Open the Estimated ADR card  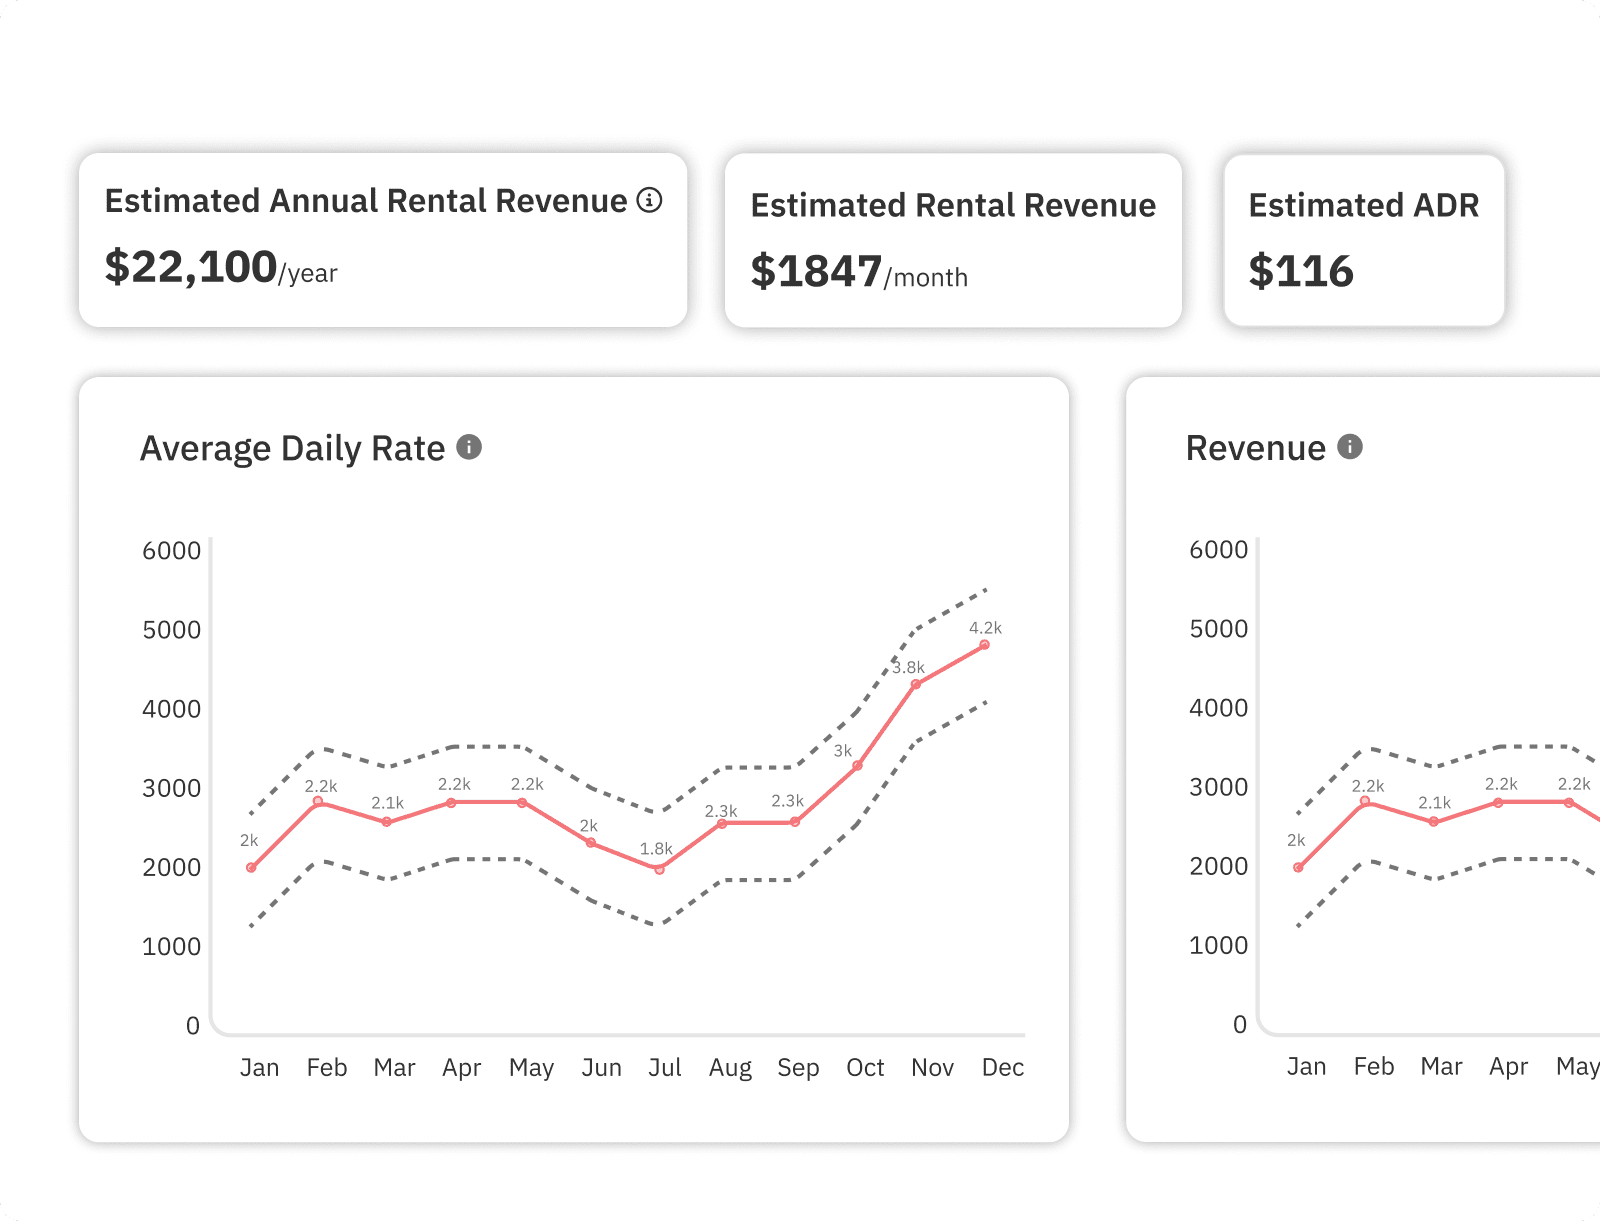[1364, 240]
